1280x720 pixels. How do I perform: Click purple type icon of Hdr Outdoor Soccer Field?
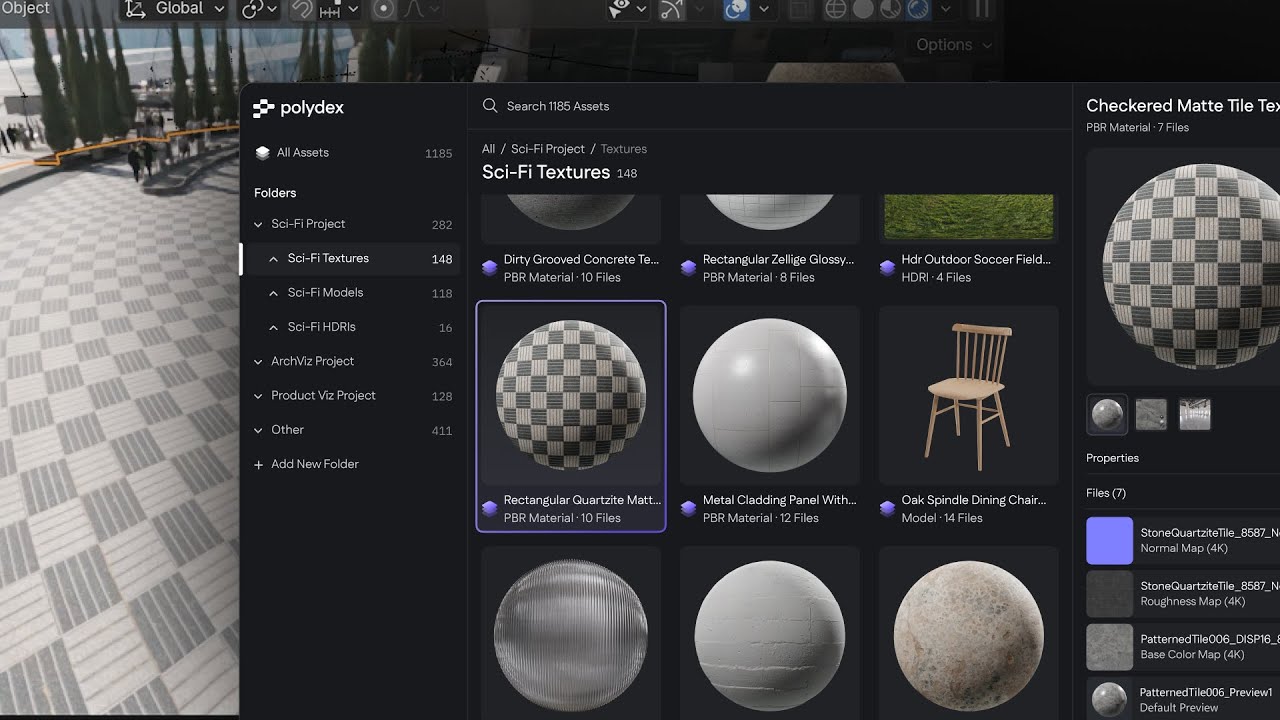[888, 268]
